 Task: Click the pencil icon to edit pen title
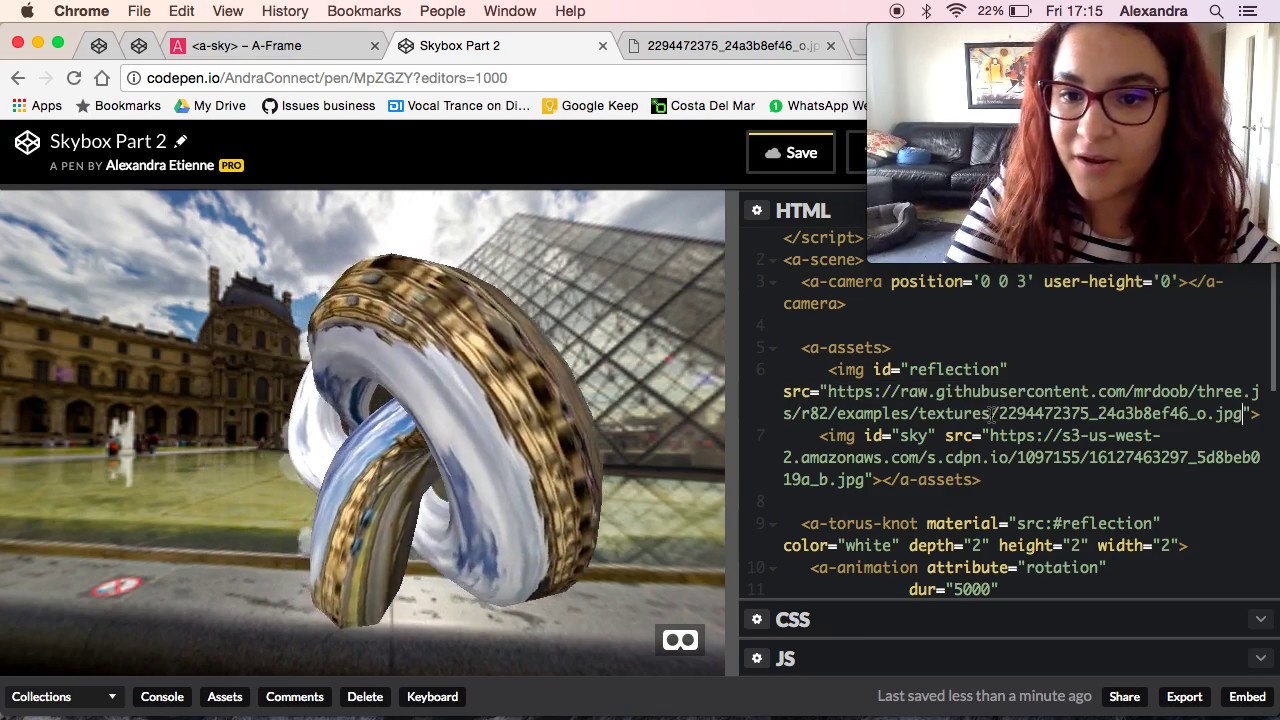coord(180,141)
